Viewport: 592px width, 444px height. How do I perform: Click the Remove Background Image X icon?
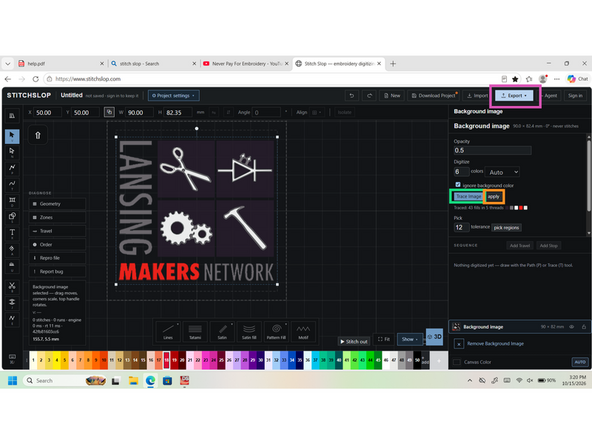pos(459,344)
